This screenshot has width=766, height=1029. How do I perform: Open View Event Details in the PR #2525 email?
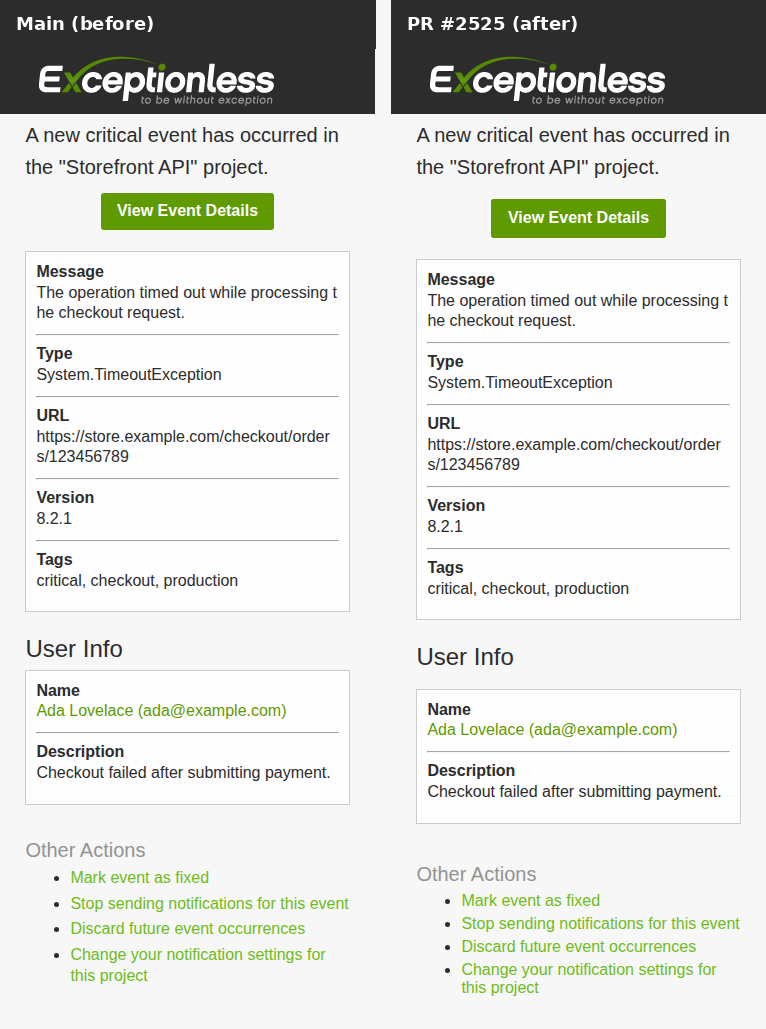[578, 218]
